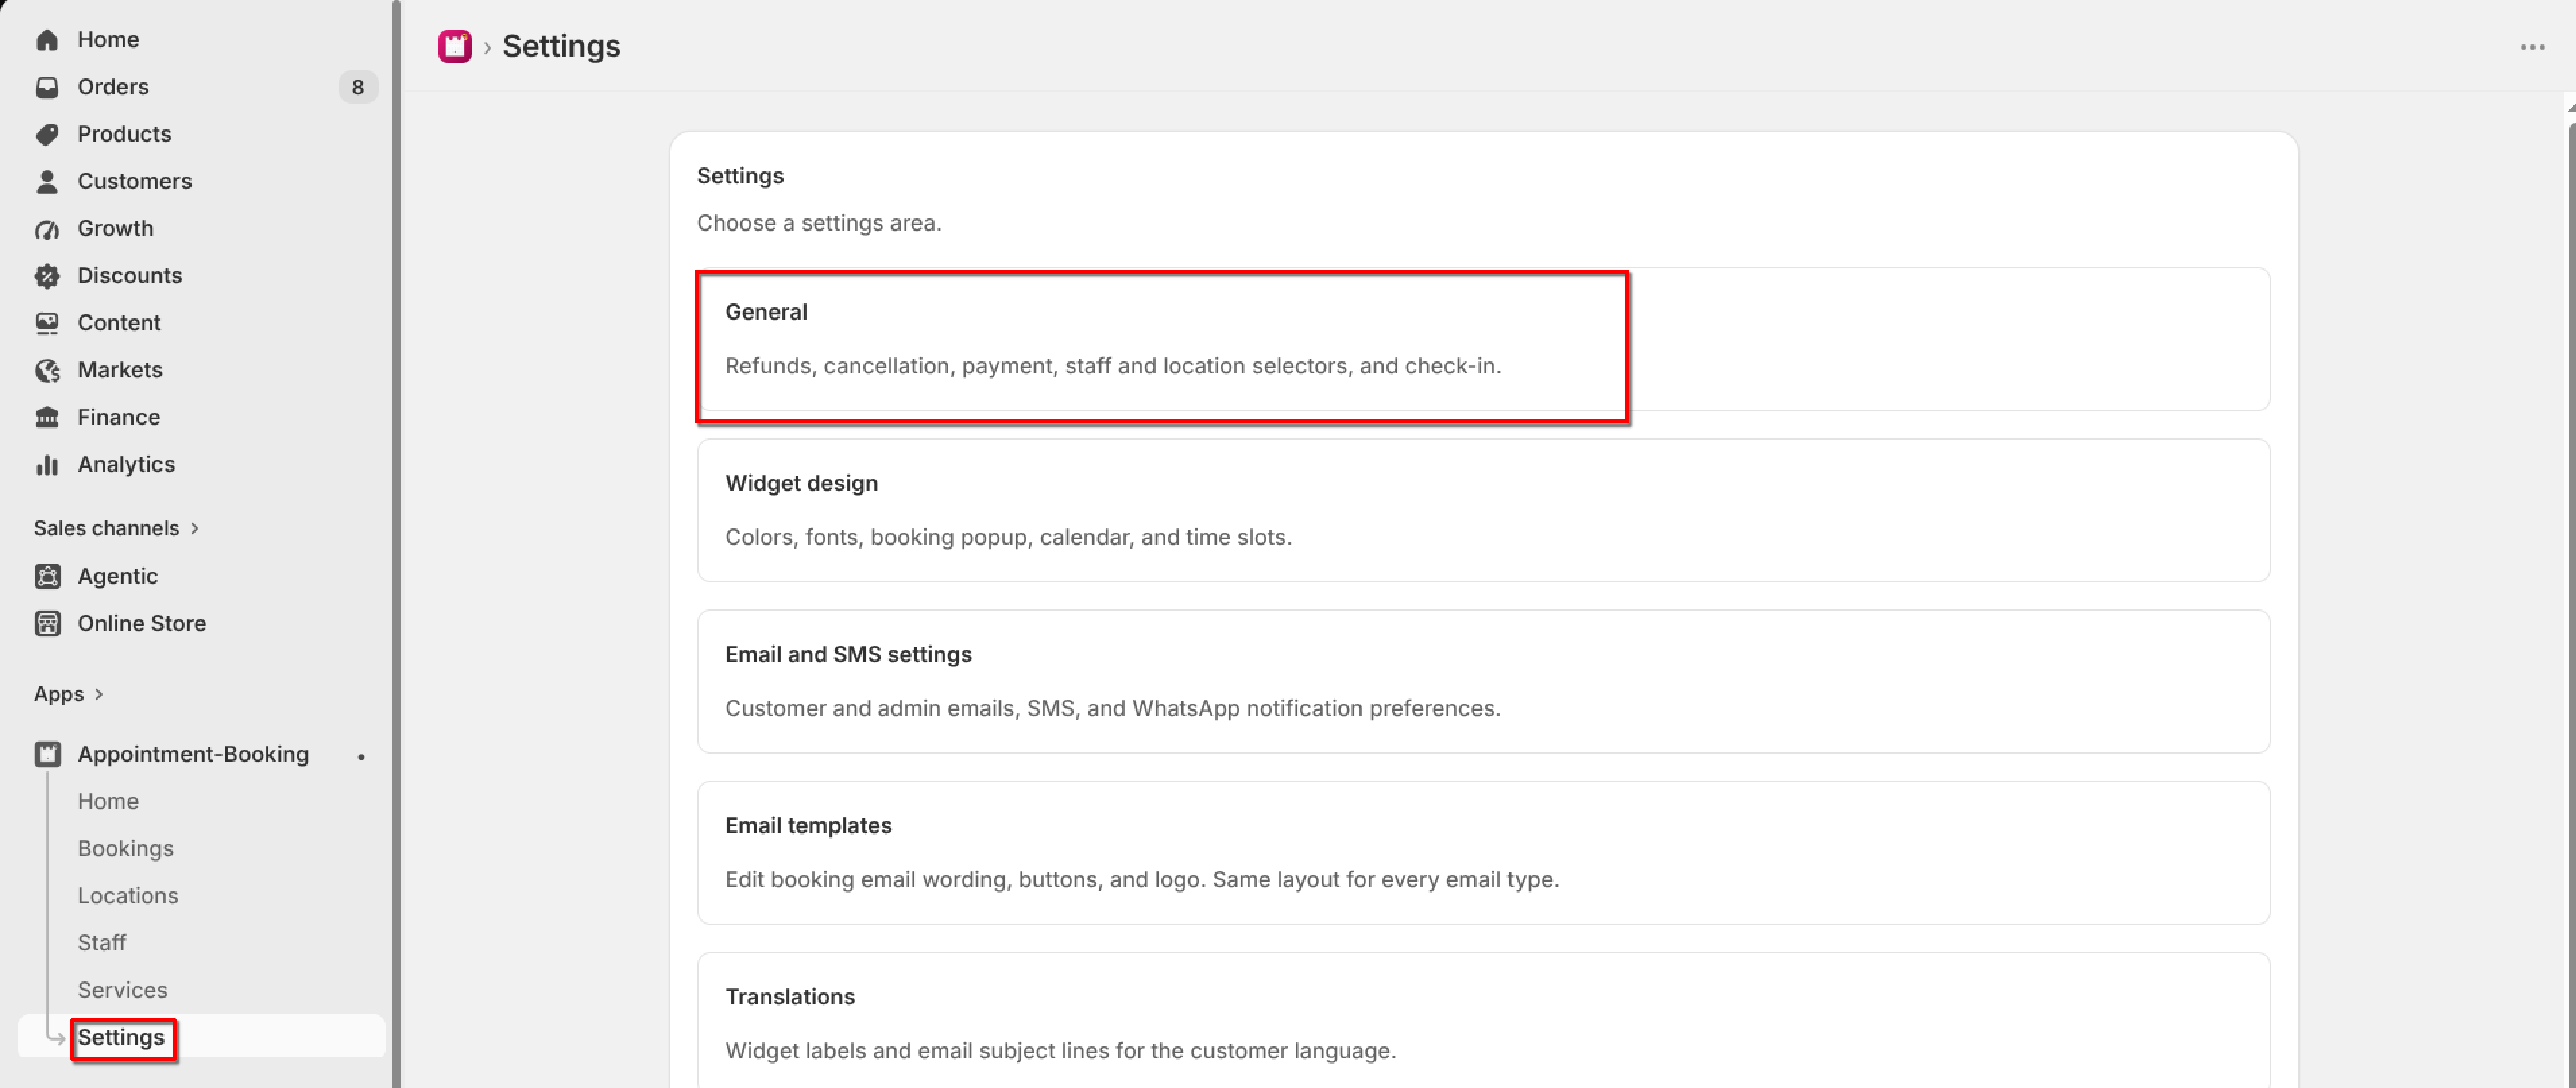Click the Content image icon

pyautogui.click(x=47, y=323)
